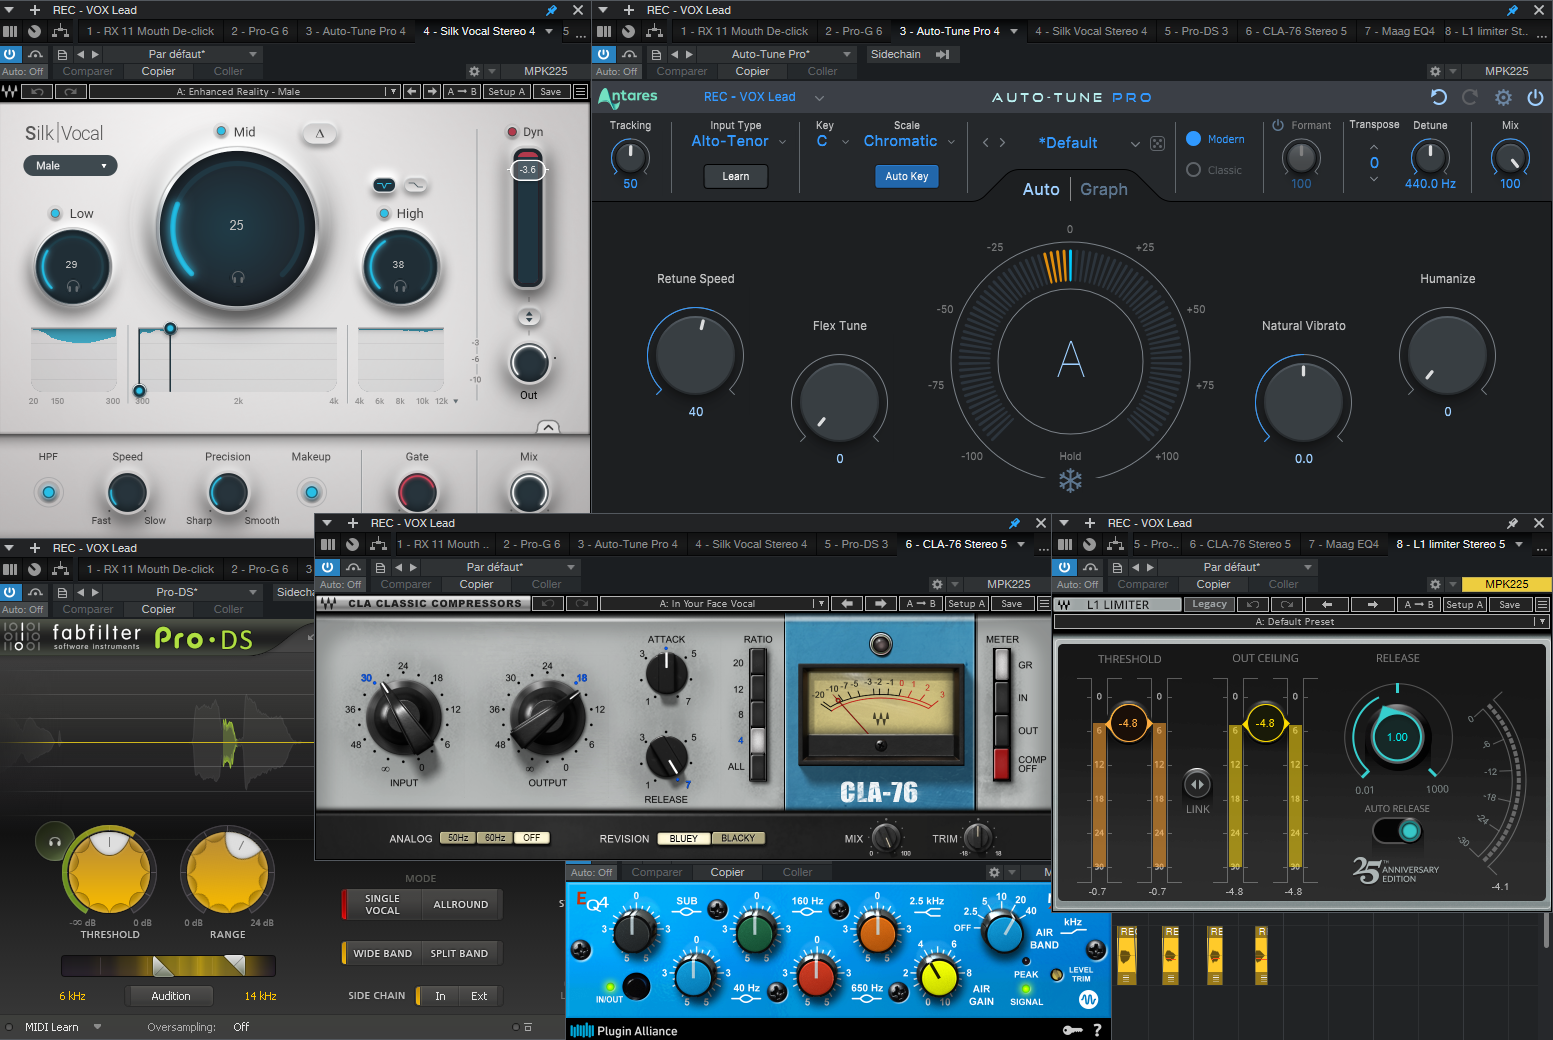Click headphone icon under Silk Vocal Mid knob
Viewport: 1553px width, 1040px height.
pos(238,277)
